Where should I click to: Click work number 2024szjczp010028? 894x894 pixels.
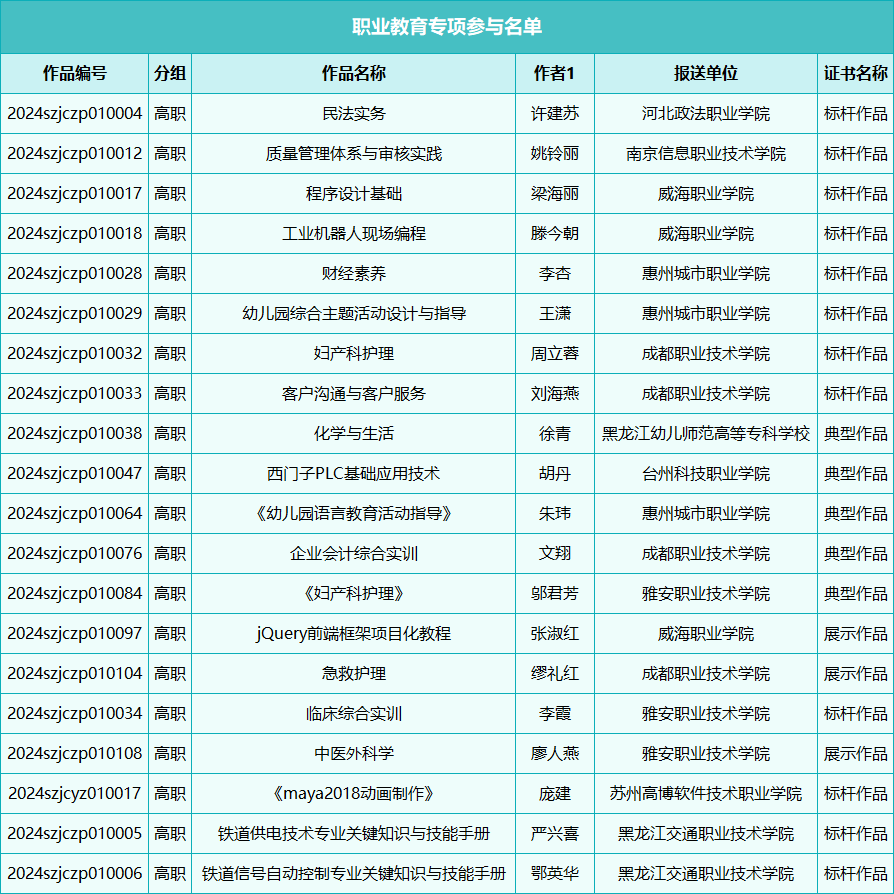click(x=75, y=273)
